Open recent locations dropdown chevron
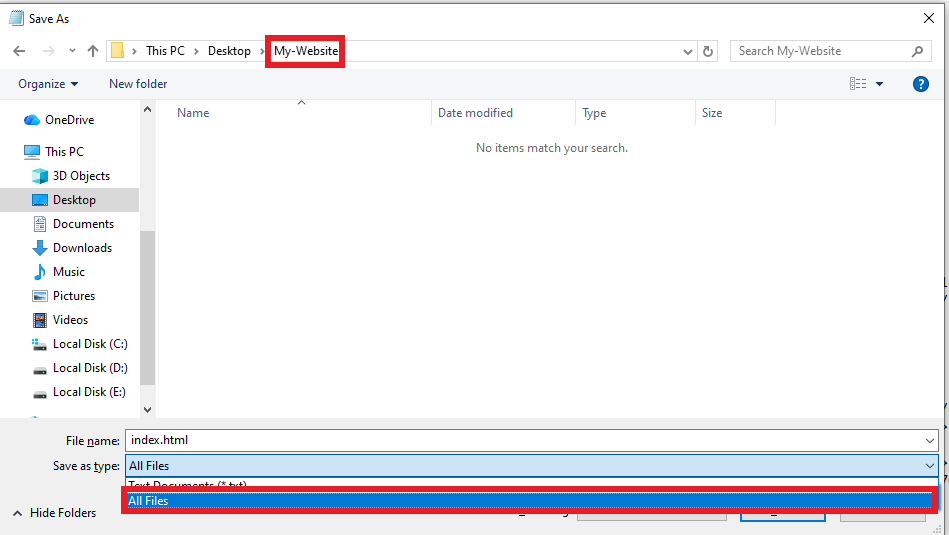This screenshot has width=949, height=535. [72, 51]
